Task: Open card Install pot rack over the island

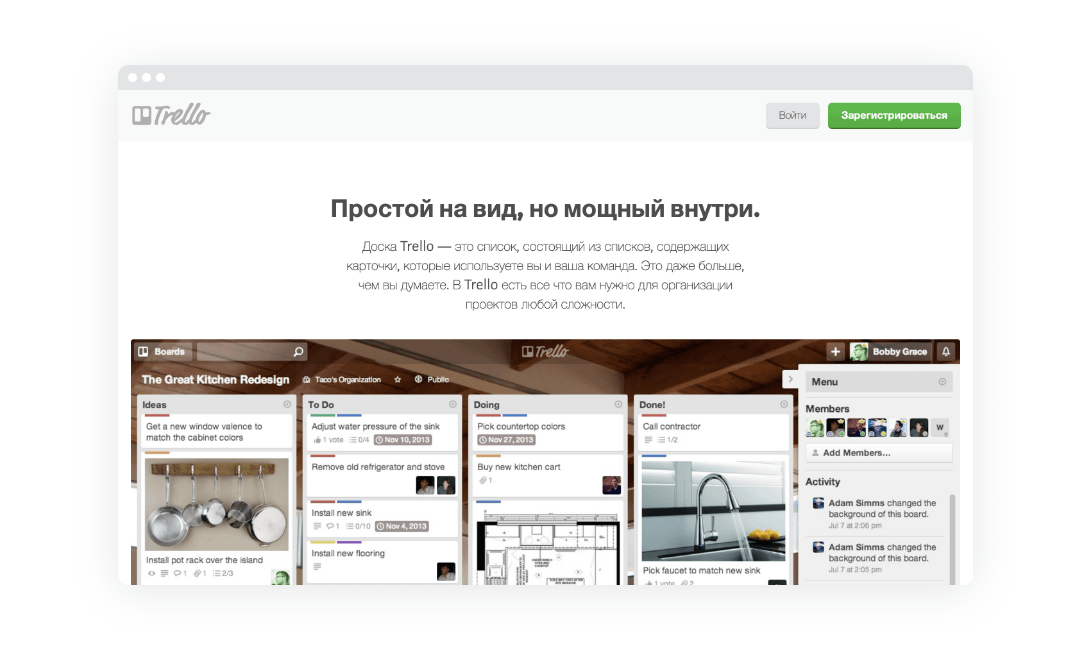Action: 204,560
